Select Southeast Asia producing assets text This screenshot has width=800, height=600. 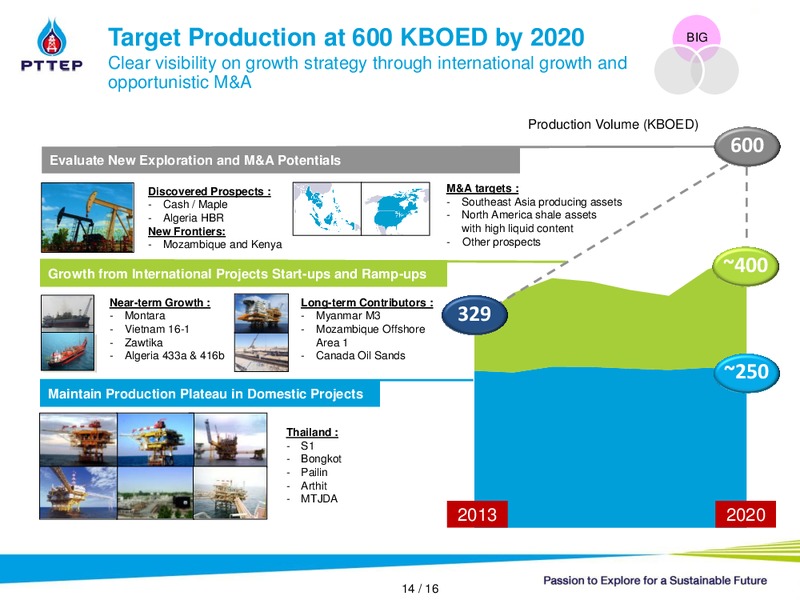(x=541, y=202)
